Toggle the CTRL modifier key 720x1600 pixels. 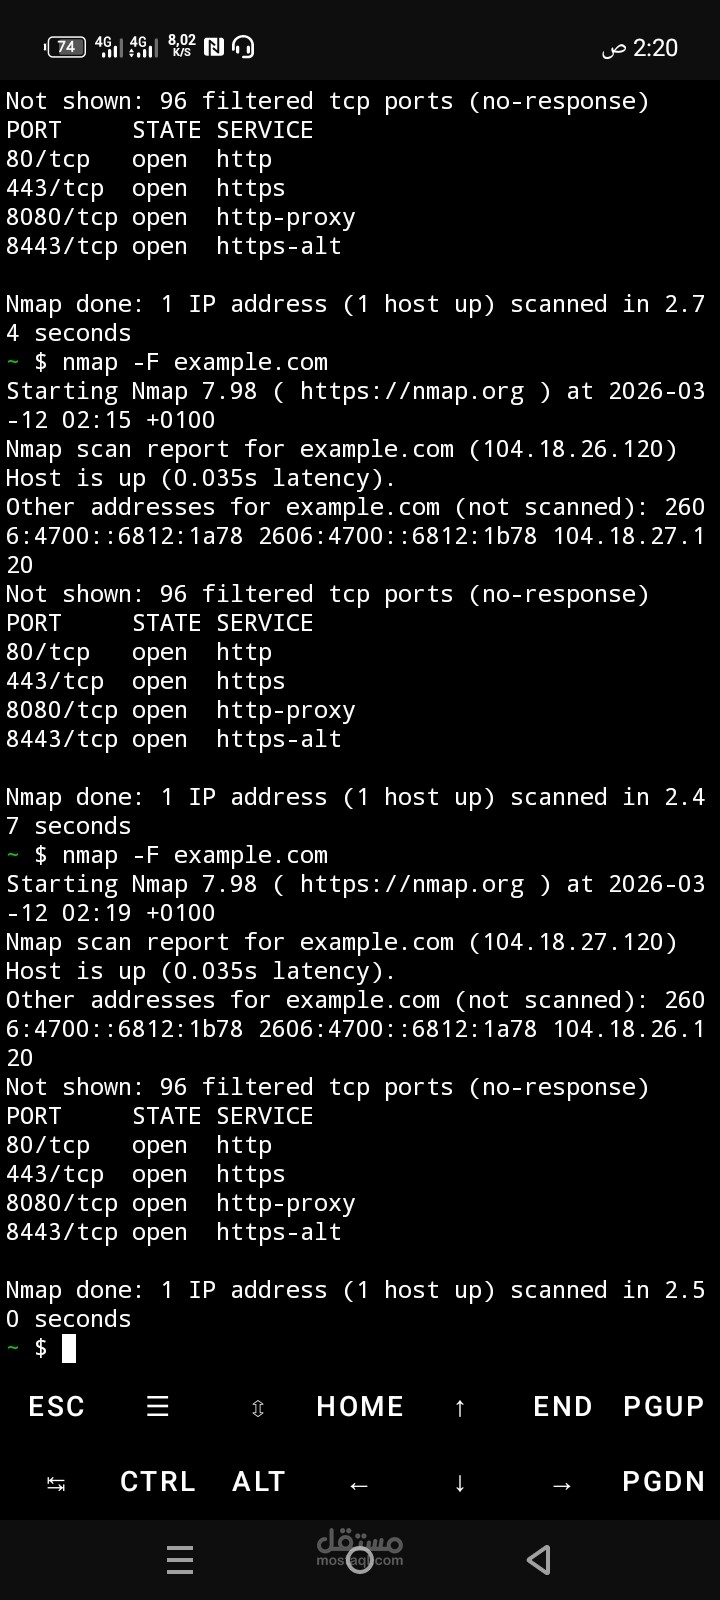point(158,1481)
